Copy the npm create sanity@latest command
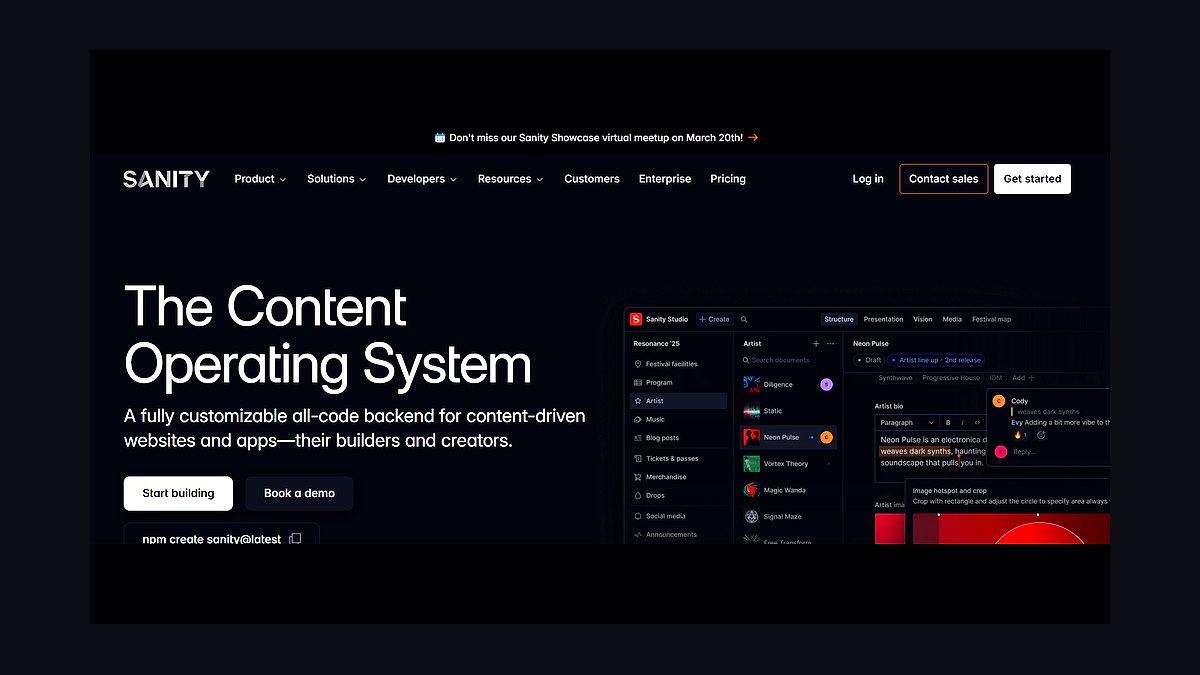1200x675 pixels. [294, 539]
